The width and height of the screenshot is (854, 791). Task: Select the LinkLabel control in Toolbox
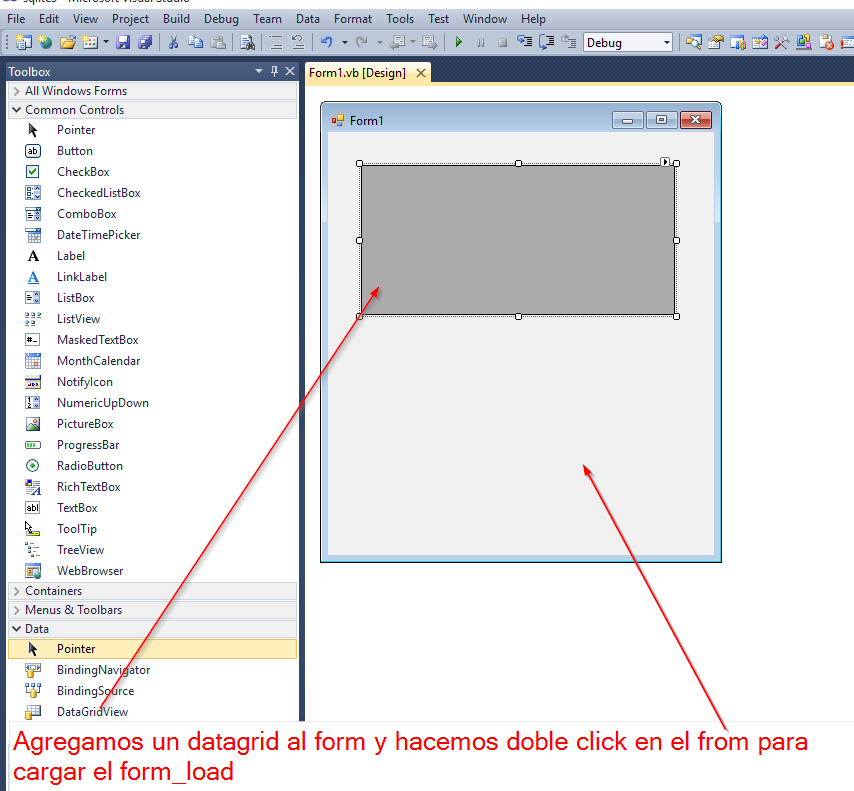click(x=152, y=277)
